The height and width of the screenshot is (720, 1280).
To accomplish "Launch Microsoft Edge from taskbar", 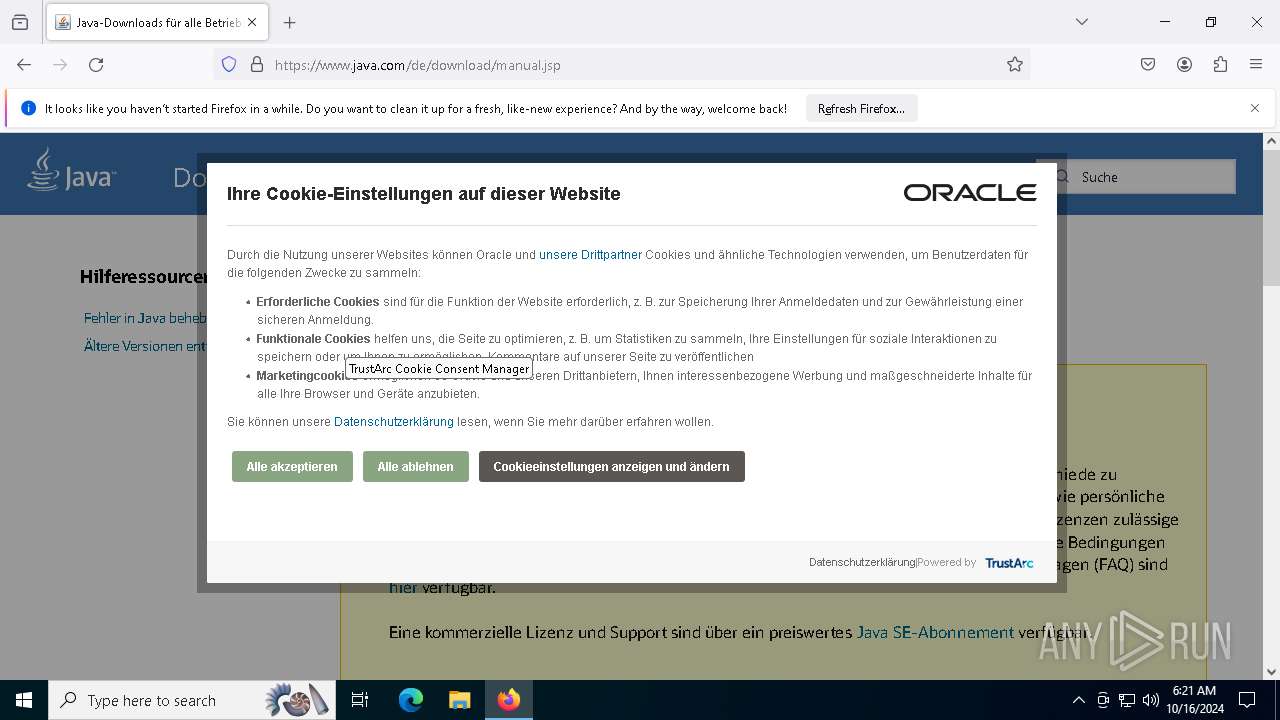I will [411, 700].
